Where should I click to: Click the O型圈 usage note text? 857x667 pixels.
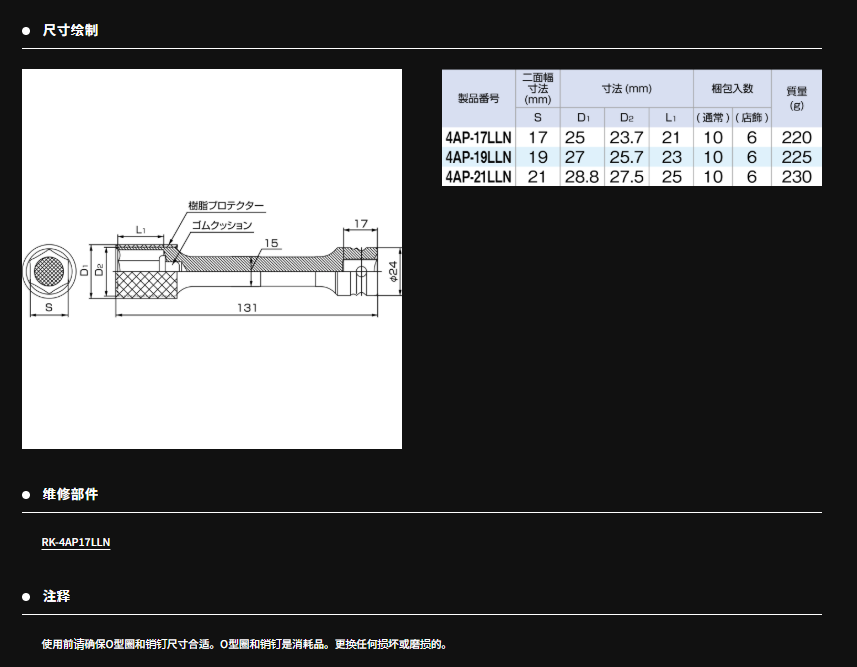pos(244,644)
